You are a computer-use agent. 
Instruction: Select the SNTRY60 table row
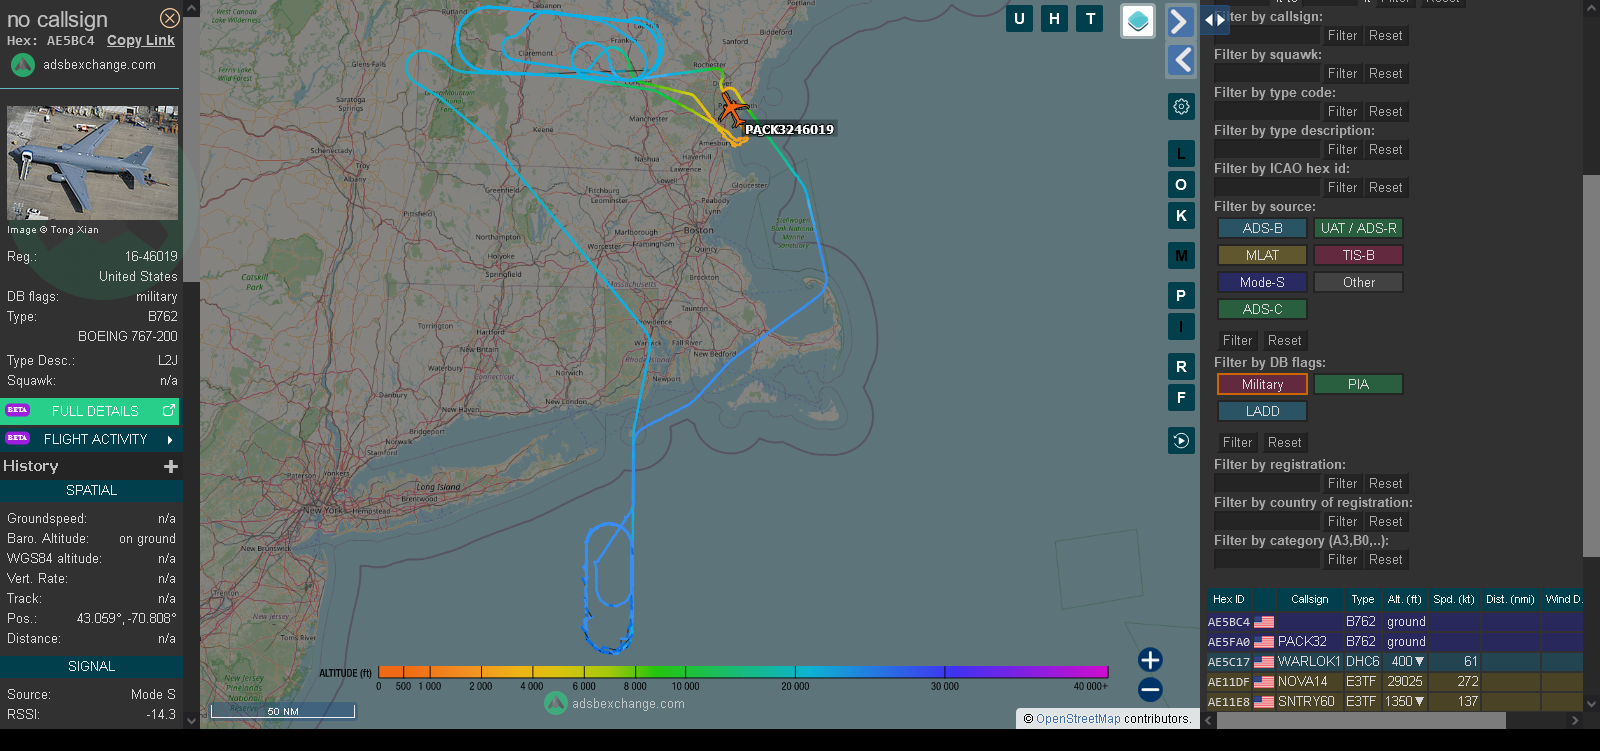[x=1394, y=702]
